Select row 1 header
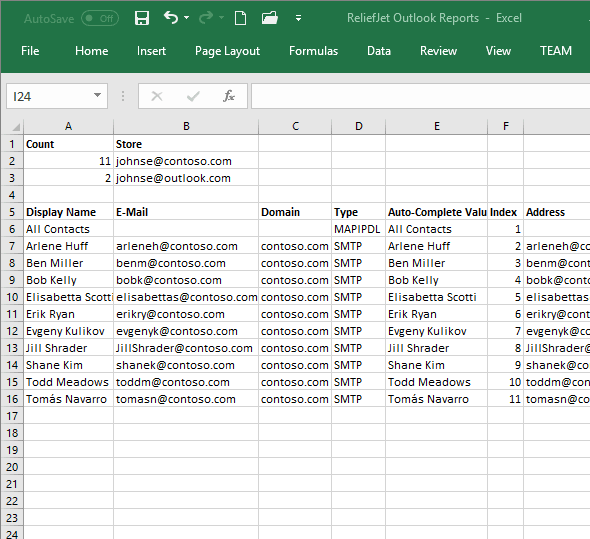The width and height of the screenshot is (590, 539). click(12, 144)
